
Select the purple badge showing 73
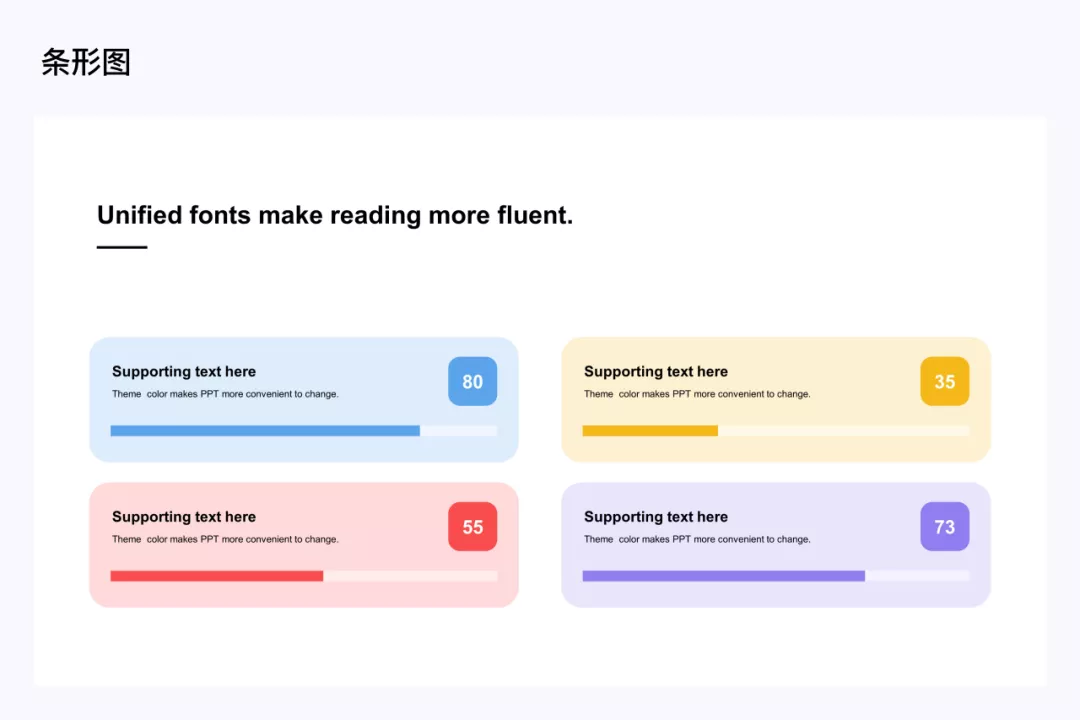click(x=944, y=526)
